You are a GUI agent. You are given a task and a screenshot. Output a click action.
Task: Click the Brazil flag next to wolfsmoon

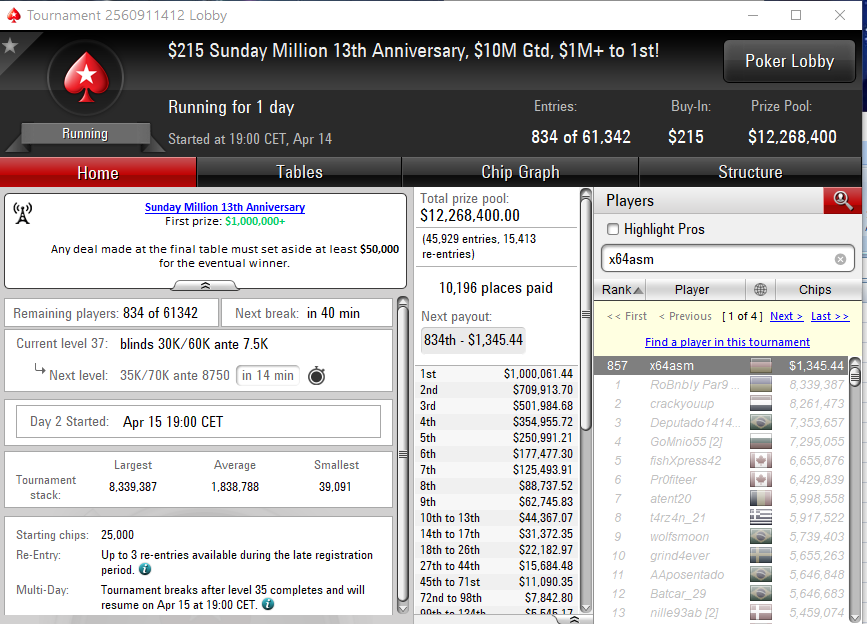pos(761,537)
